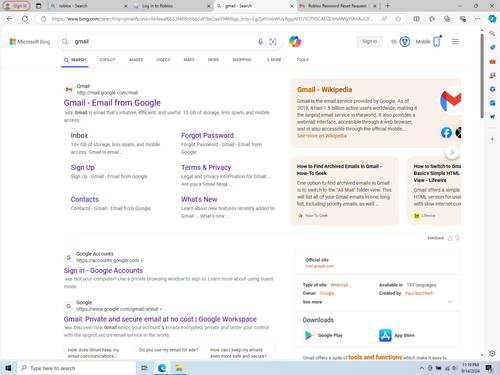Screen dimensions: 500x375
Task: Click the browser back arrow
Action: [x=9, y=19]
